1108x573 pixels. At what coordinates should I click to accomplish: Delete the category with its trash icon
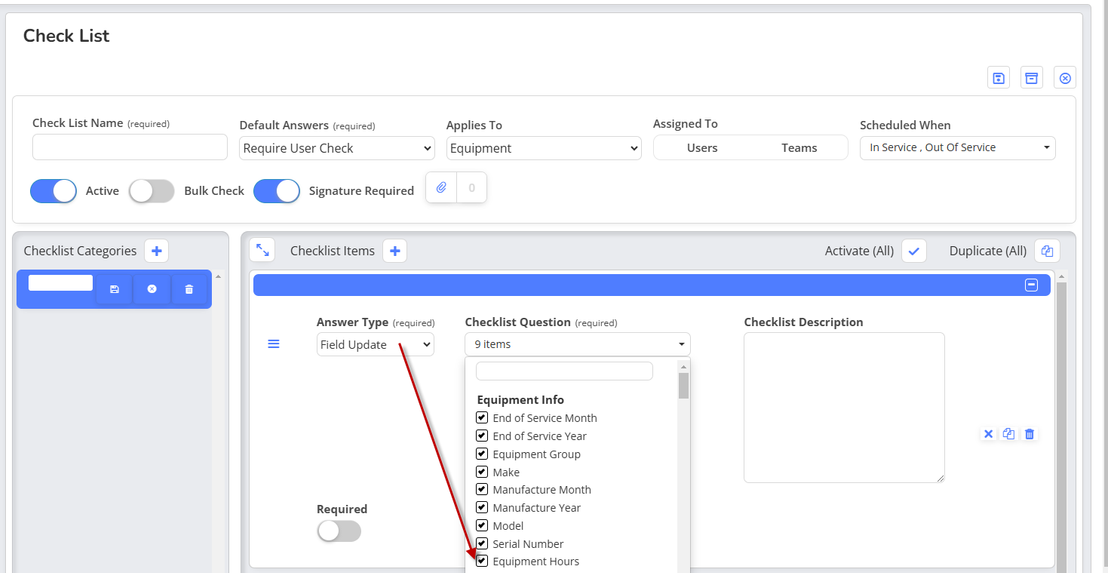click(189, 289)
